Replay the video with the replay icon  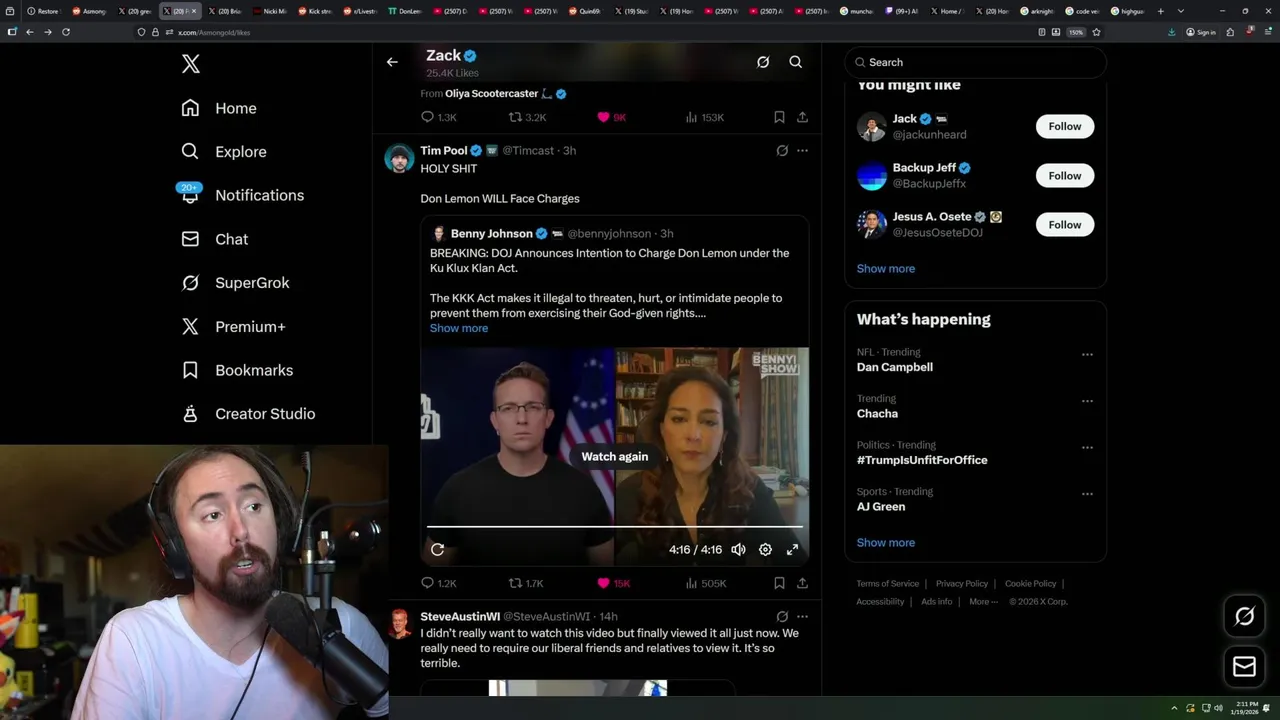tap(437, 549)
